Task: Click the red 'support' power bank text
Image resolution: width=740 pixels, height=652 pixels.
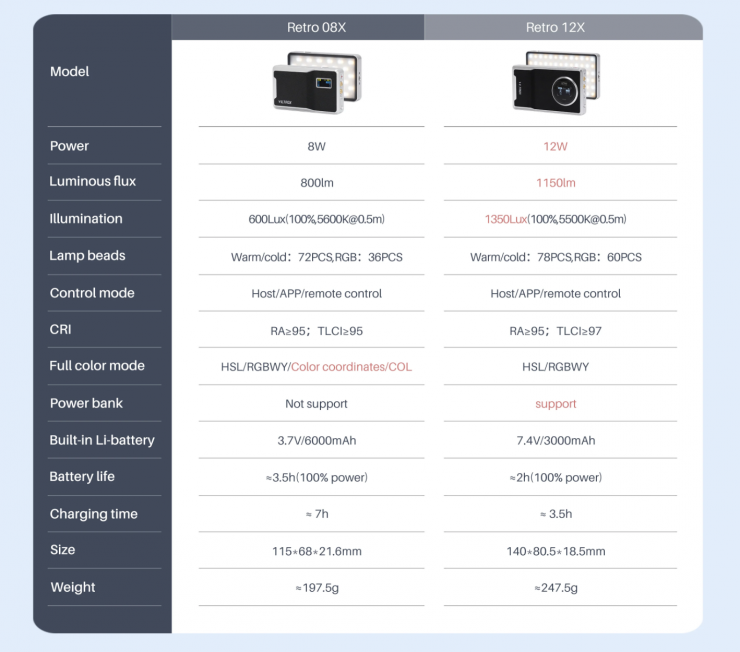Action: 555,404
